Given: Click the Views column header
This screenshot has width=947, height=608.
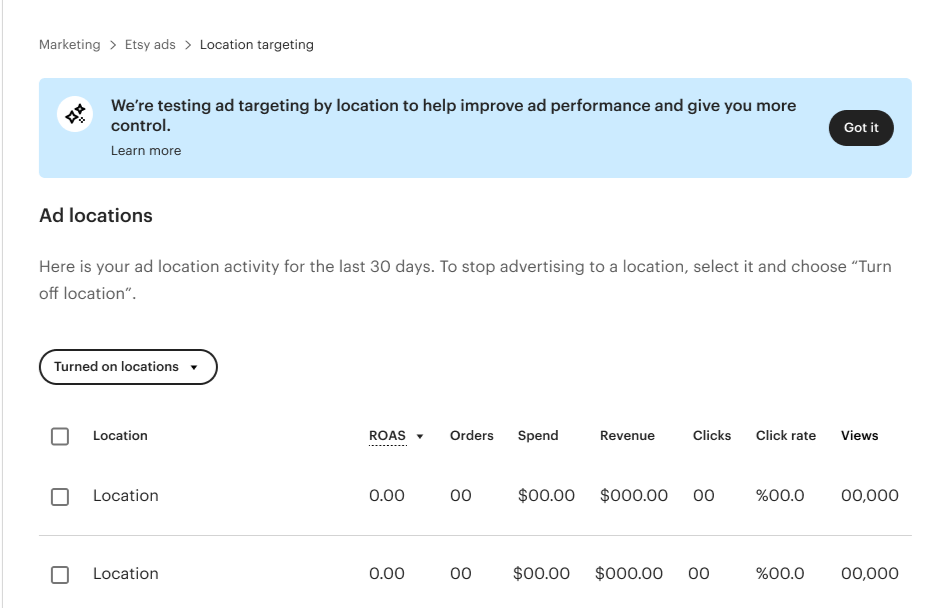Looking at the screenshot, I should [860, 436].
